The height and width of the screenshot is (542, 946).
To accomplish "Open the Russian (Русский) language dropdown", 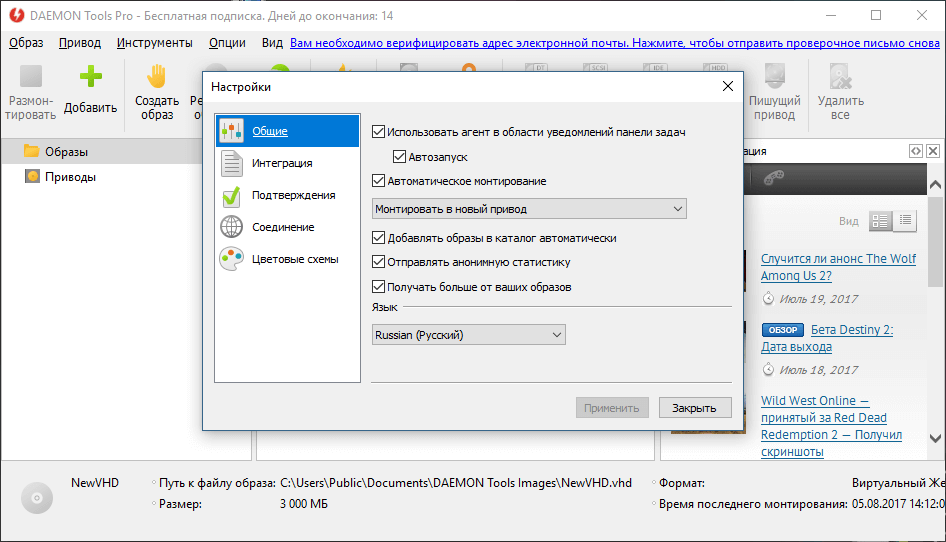I will pos(469,335).
